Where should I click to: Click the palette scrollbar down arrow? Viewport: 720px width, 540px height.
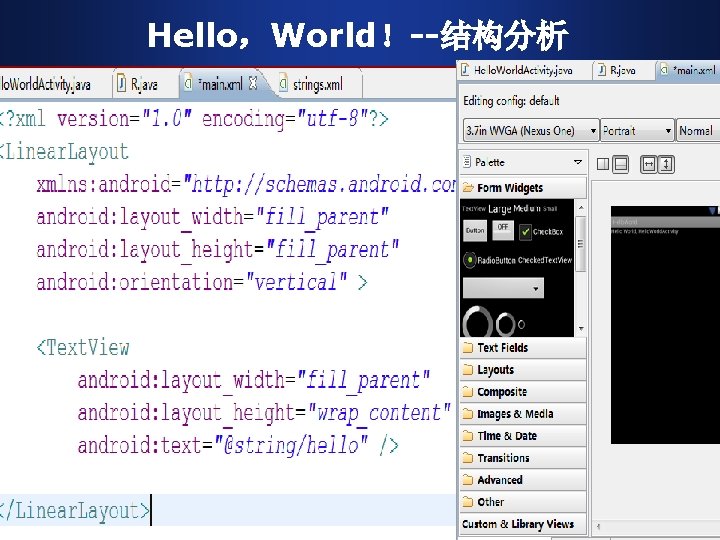[581, 329]
